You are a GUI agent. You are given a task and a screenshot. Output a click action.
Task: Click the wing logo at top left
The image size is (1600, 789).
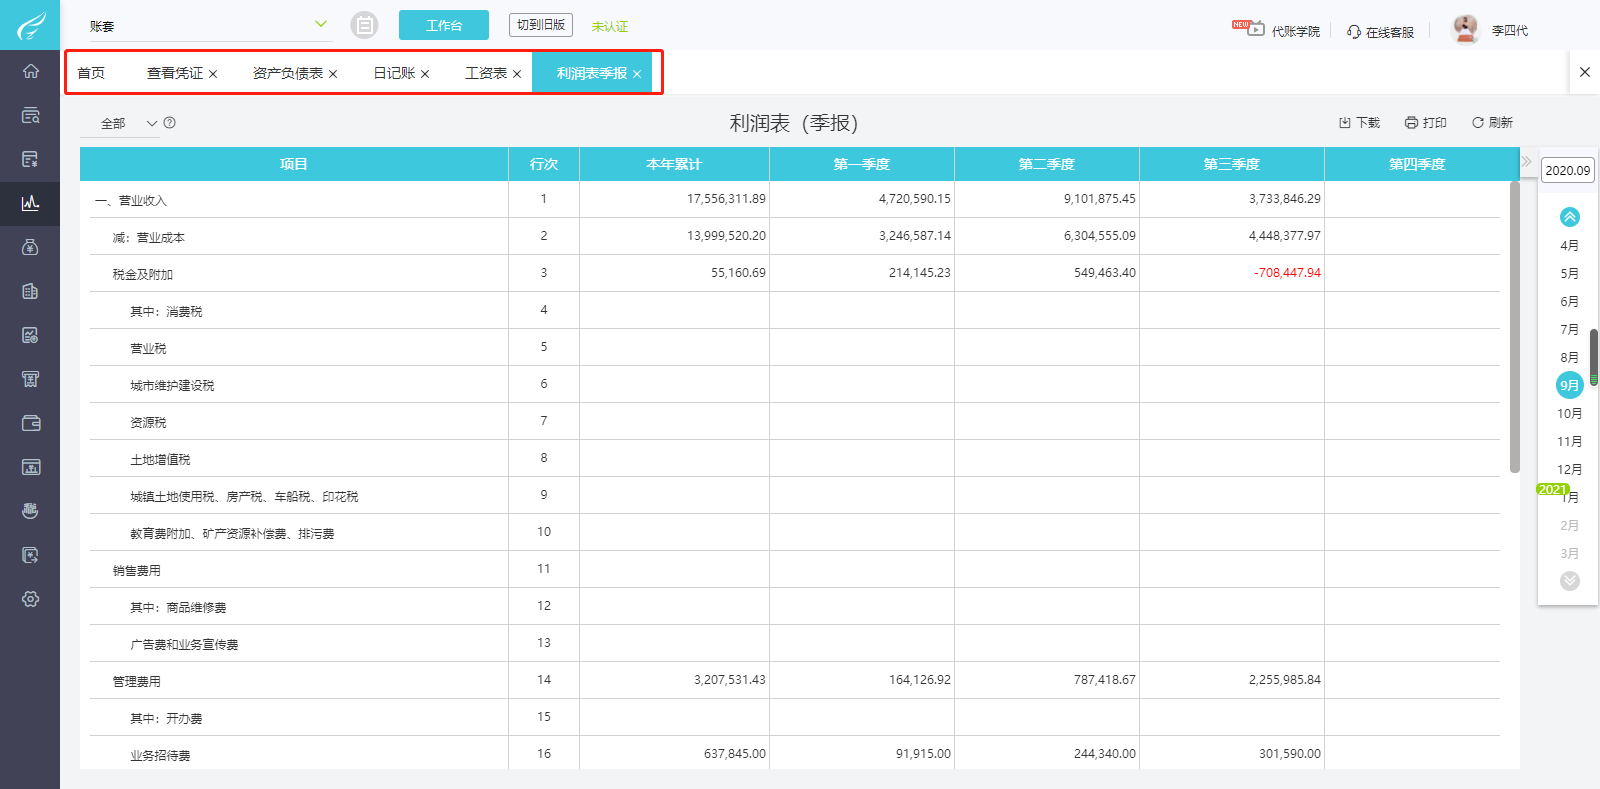pyautogui.click(x=30, y=25)
